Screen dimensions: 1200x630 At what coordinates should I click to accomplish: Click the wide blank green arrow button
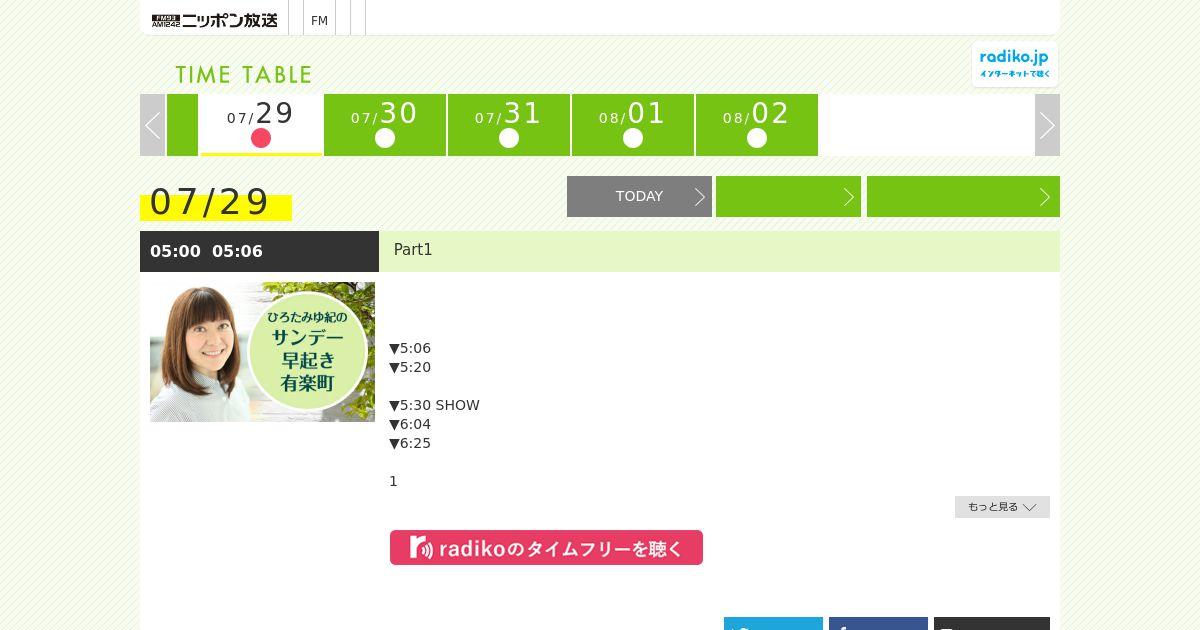click(963, 196)
